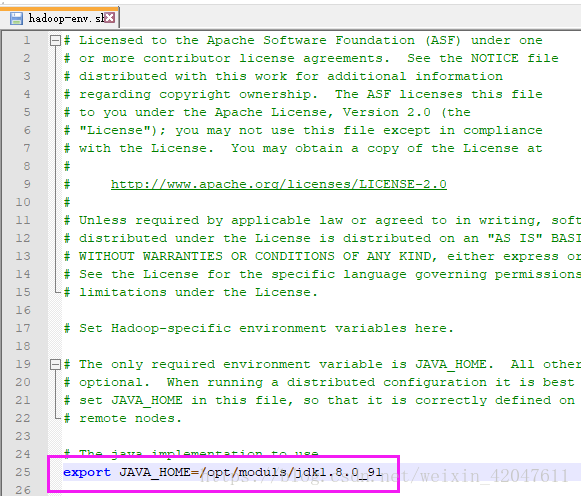The height and width of the screenshot is (496, 581).
Task: Click 'with the License.' on line 7
Action: (146, 148)
